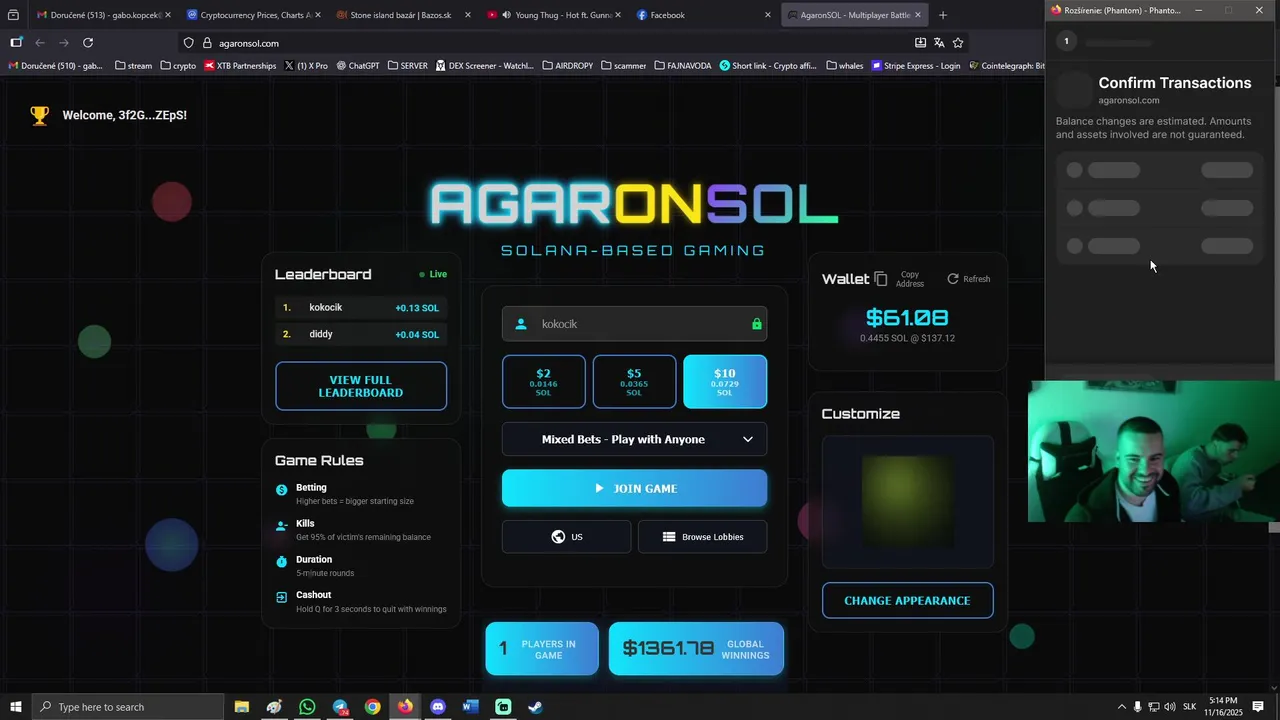Open Microsoft Word from taskbar
This screenshot has width=1280, height=720.
tap(470, 707)
